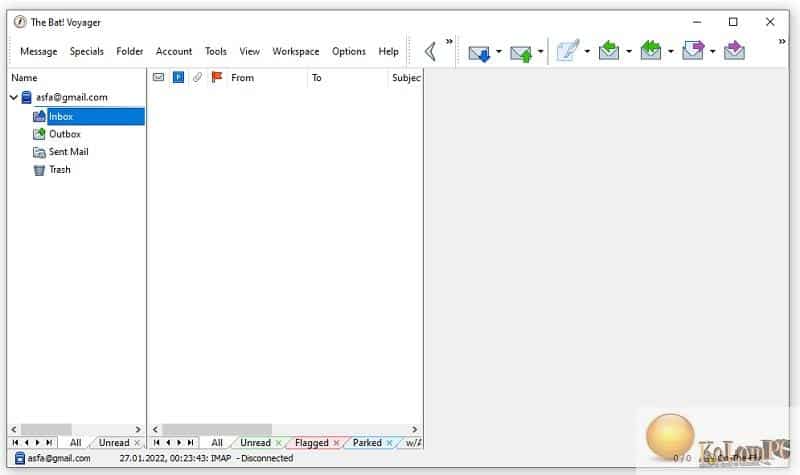
Task: Click message list scroll right arrow
Action: pos(415,429)
